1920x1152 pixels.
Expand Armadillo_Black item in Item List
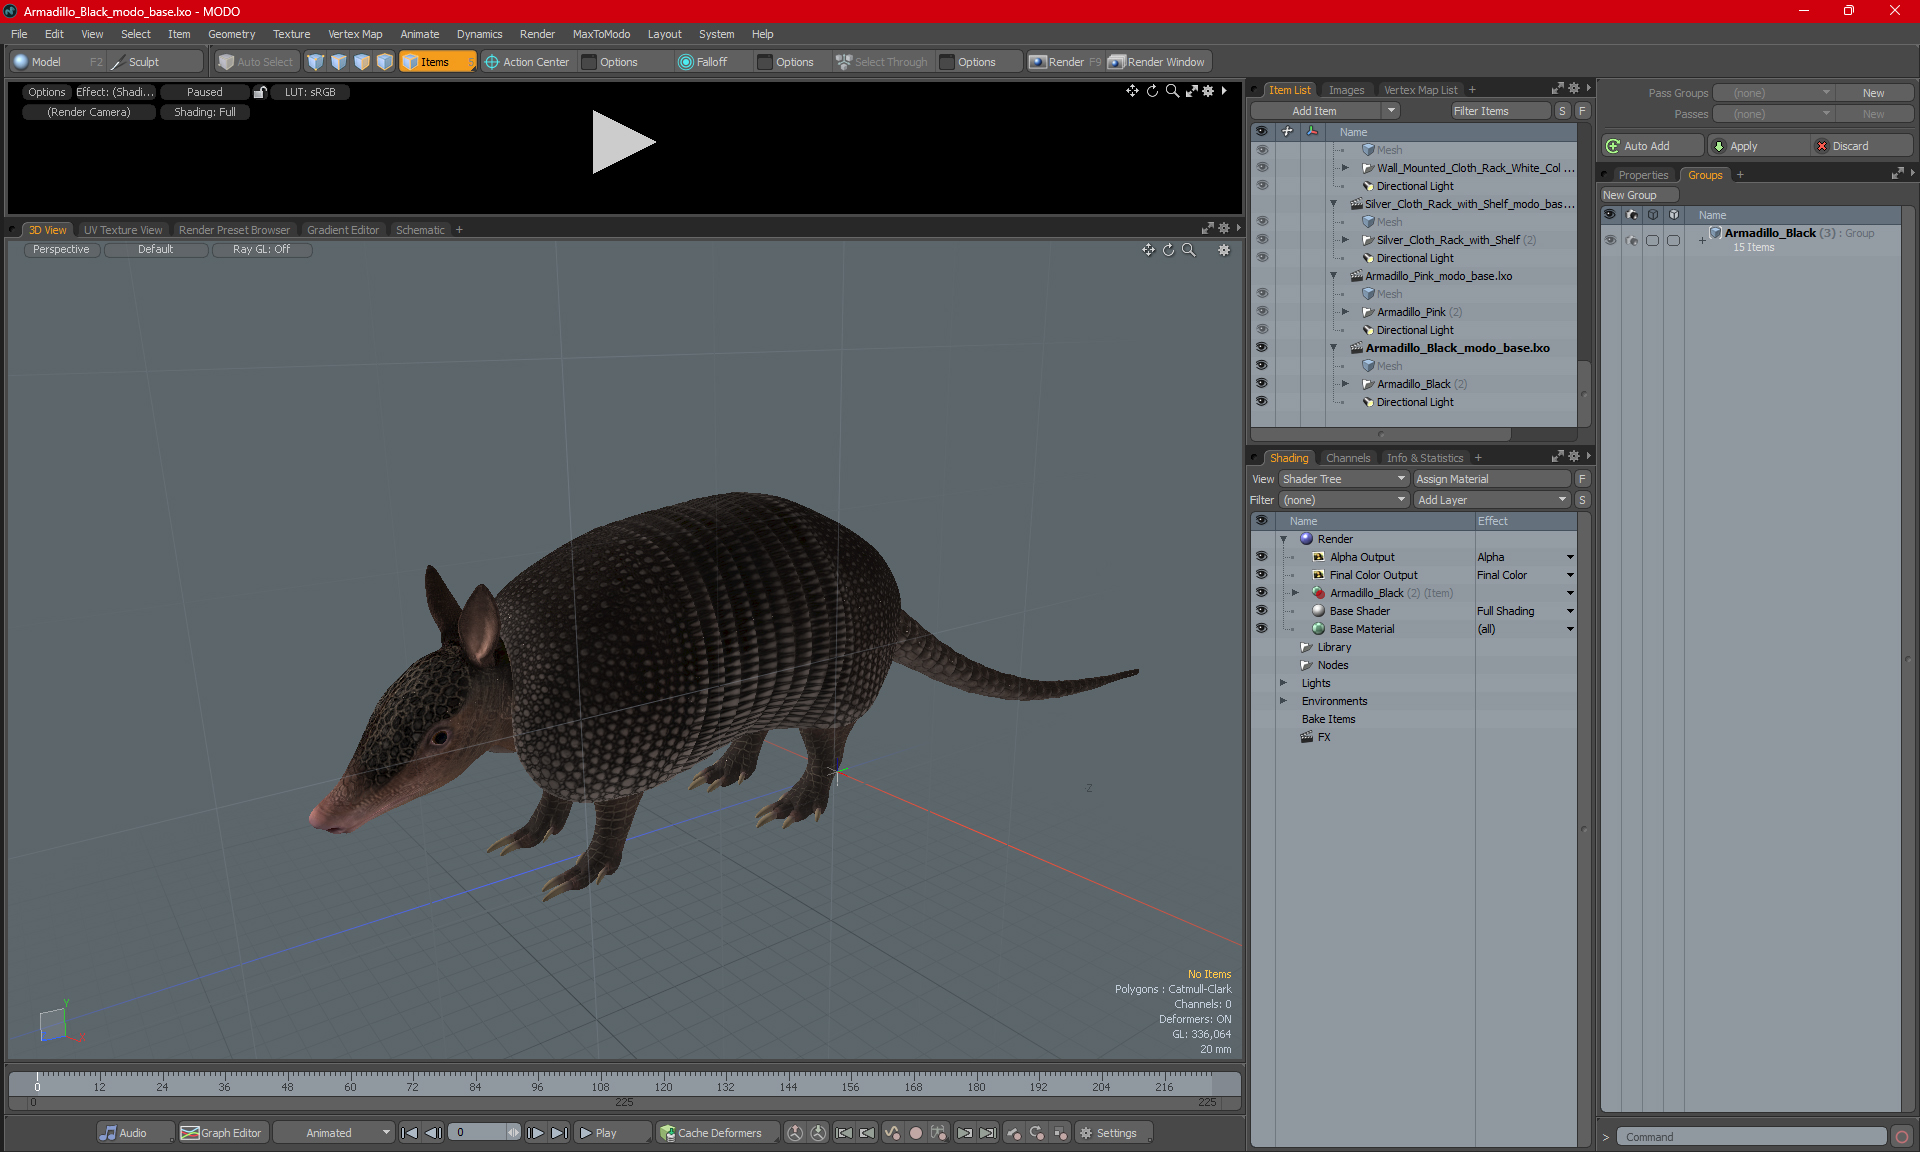click(1345, 384)
